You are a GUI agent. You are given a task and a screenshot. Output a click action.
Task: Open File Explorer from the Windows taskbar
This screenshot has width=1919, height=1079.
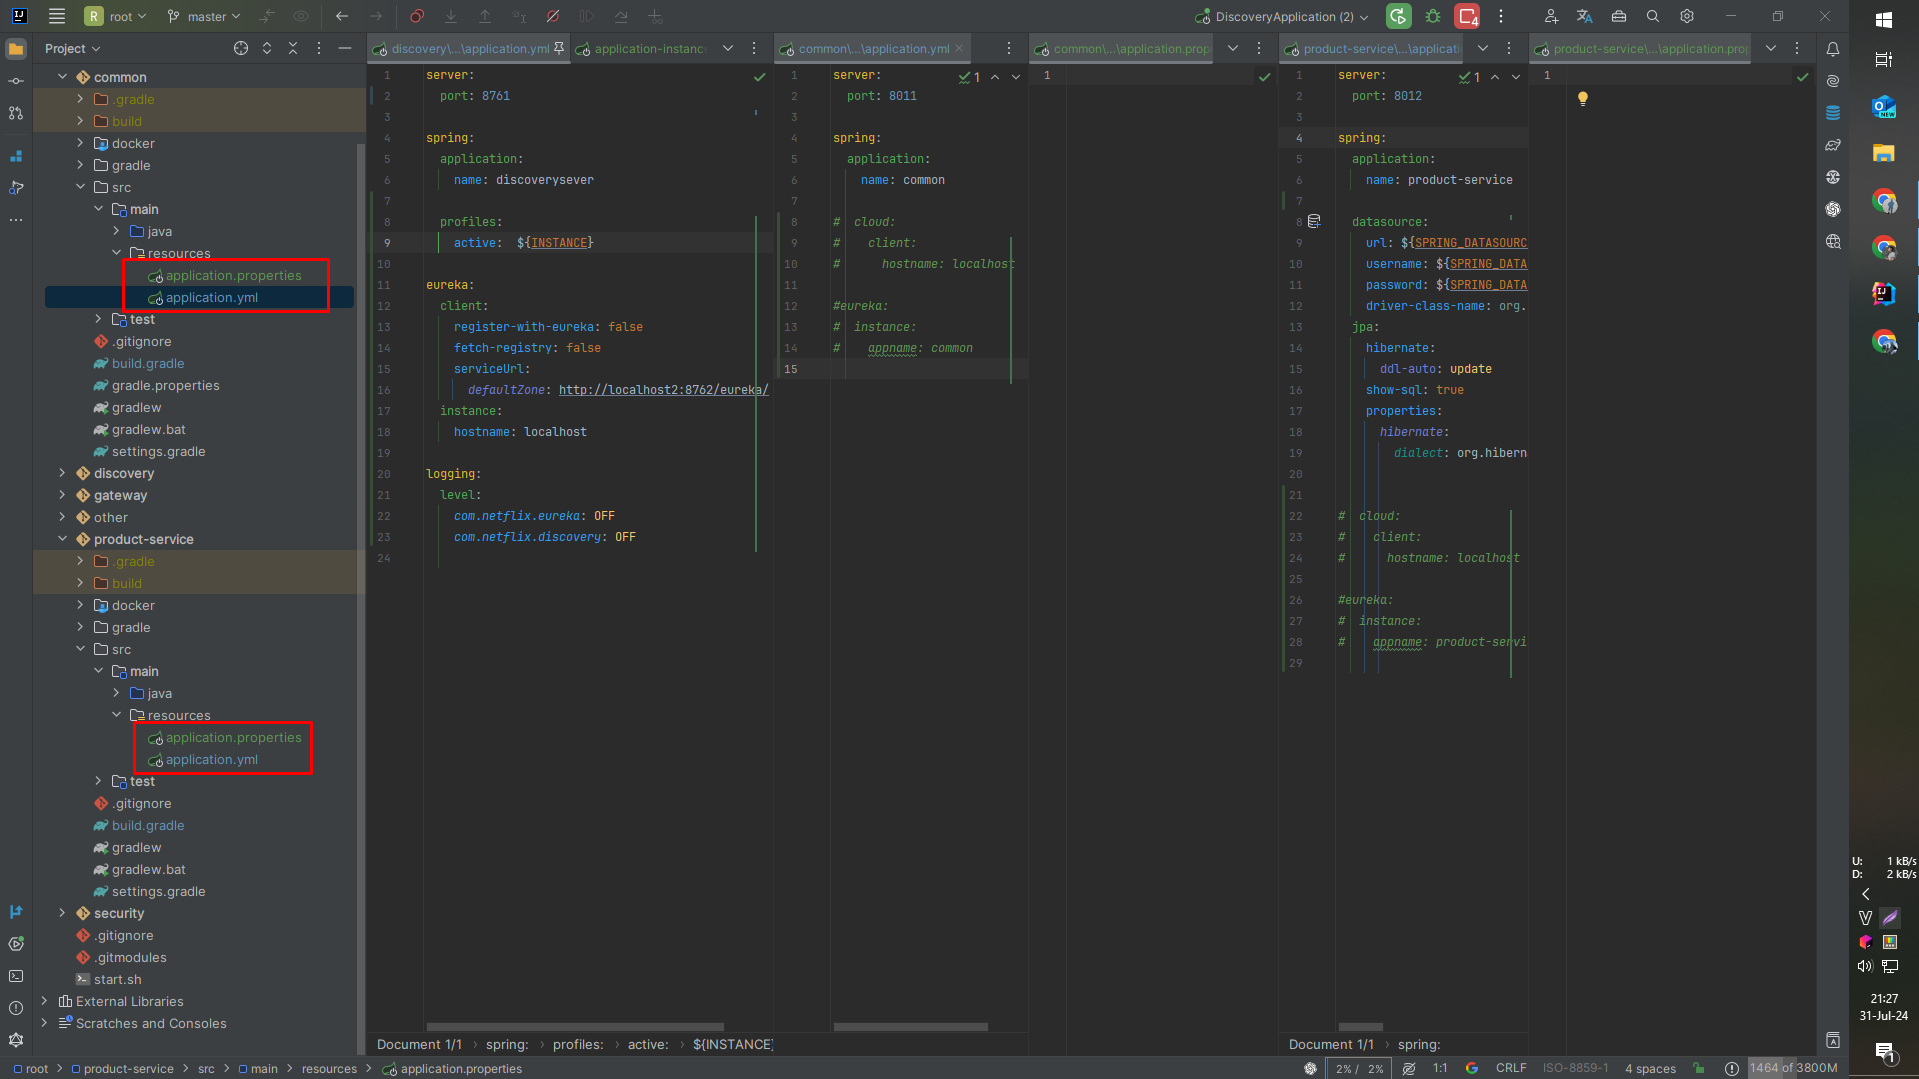coord(1884,153)
